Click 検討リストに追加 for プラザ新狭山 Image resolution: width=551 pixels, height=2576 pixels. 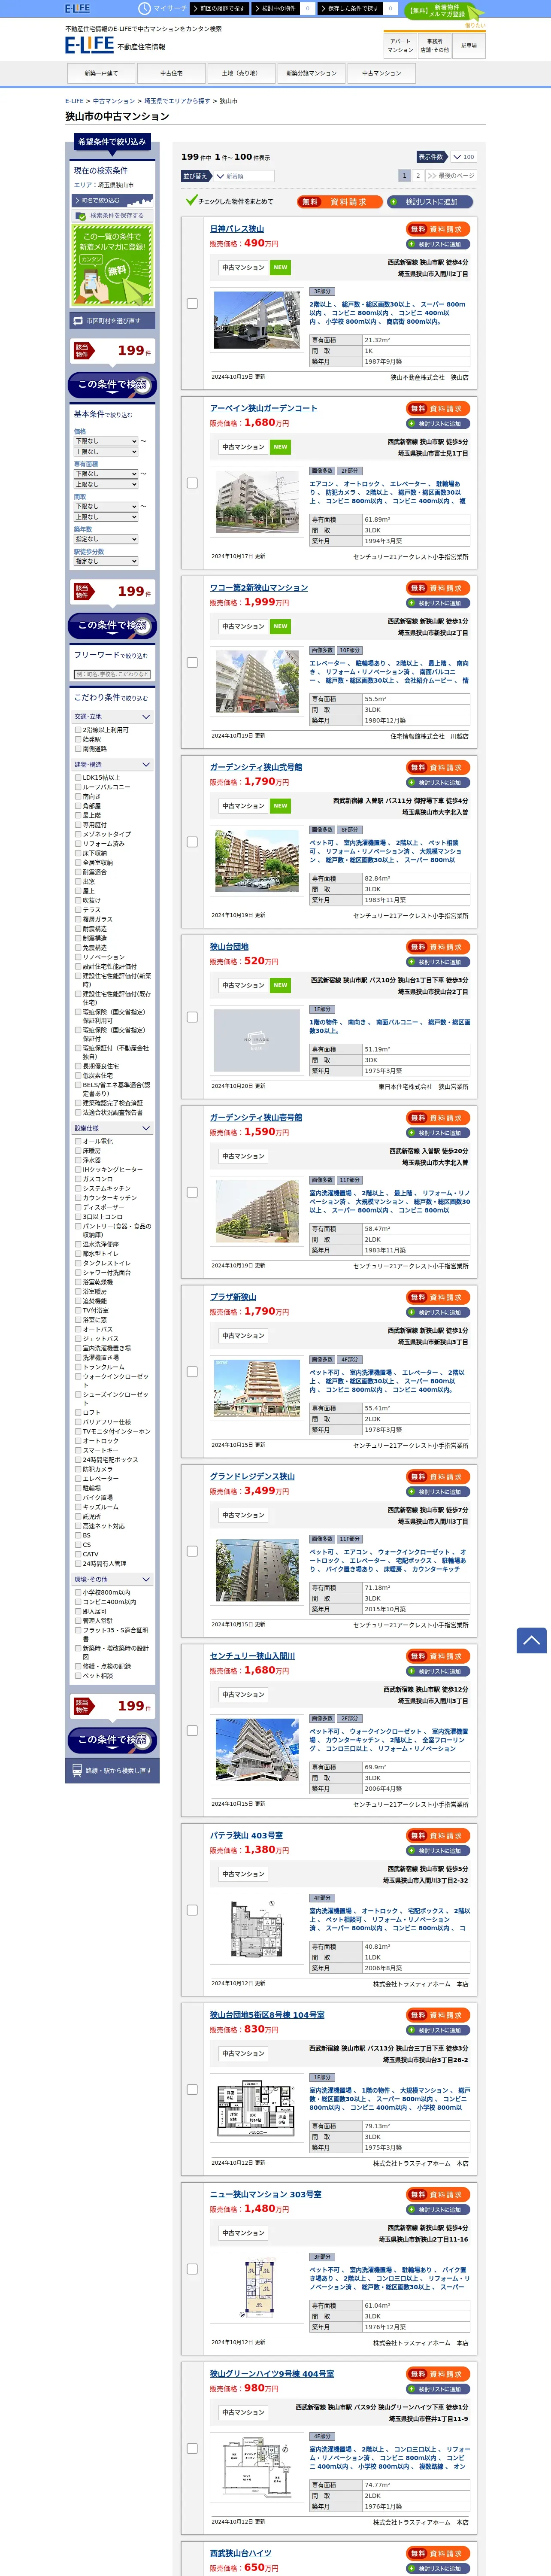point(438,1312)
